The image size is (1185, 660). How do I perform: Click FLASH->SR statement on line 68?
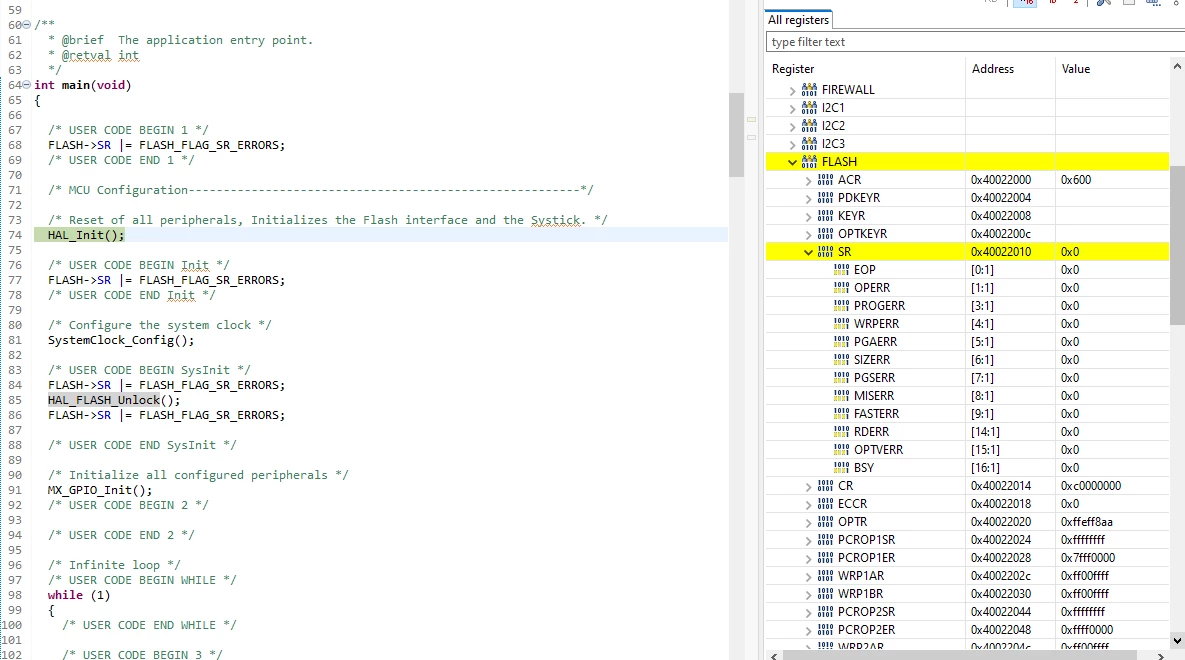(x=166, y=145)
